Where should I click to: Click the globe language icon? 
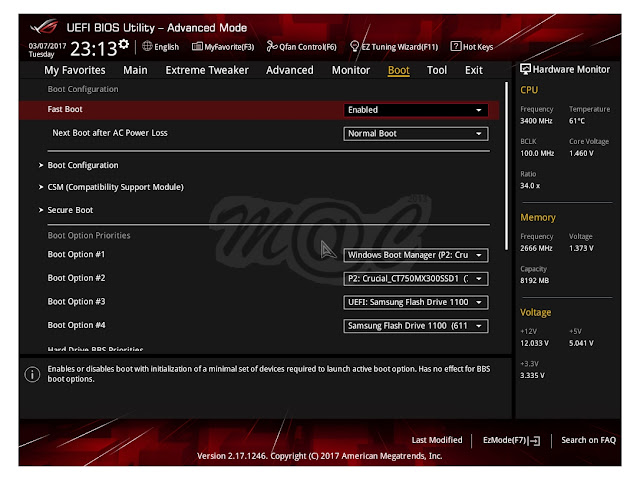[x=147, y=47]
